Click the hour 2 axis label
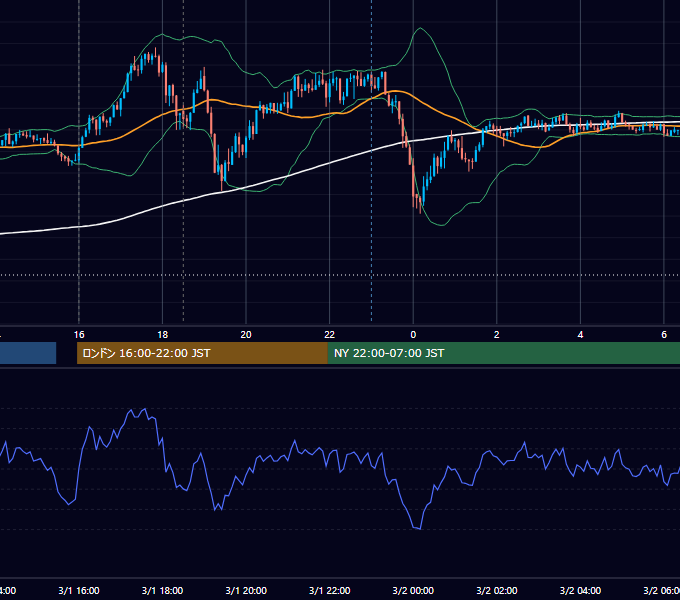680x600 pixels. point(497,335)
